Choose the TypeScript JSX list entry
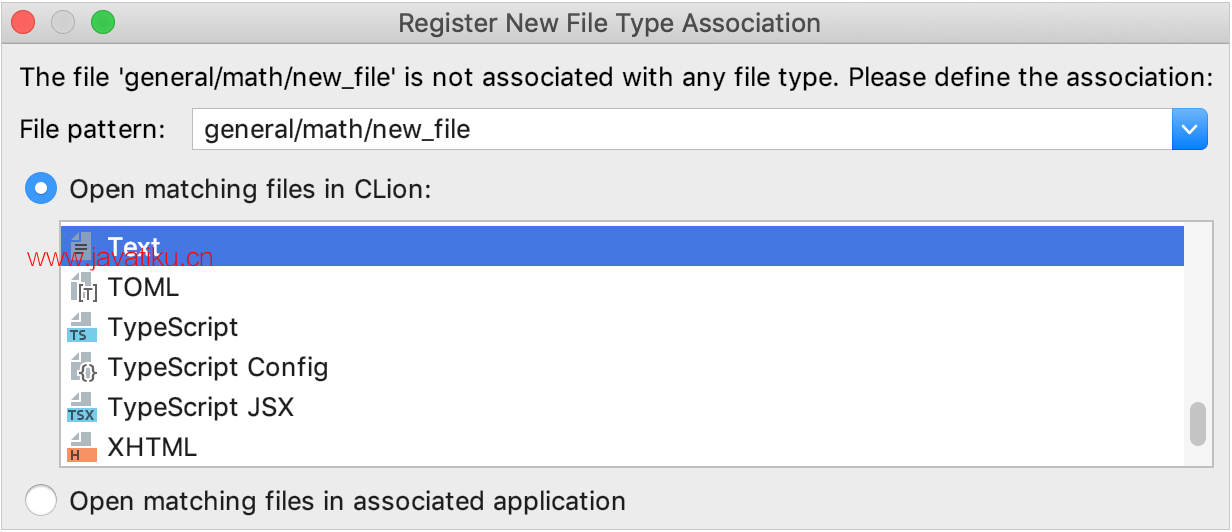Image resolution: width=1232 pixels, height=532 pixels. tap(200, 408)
